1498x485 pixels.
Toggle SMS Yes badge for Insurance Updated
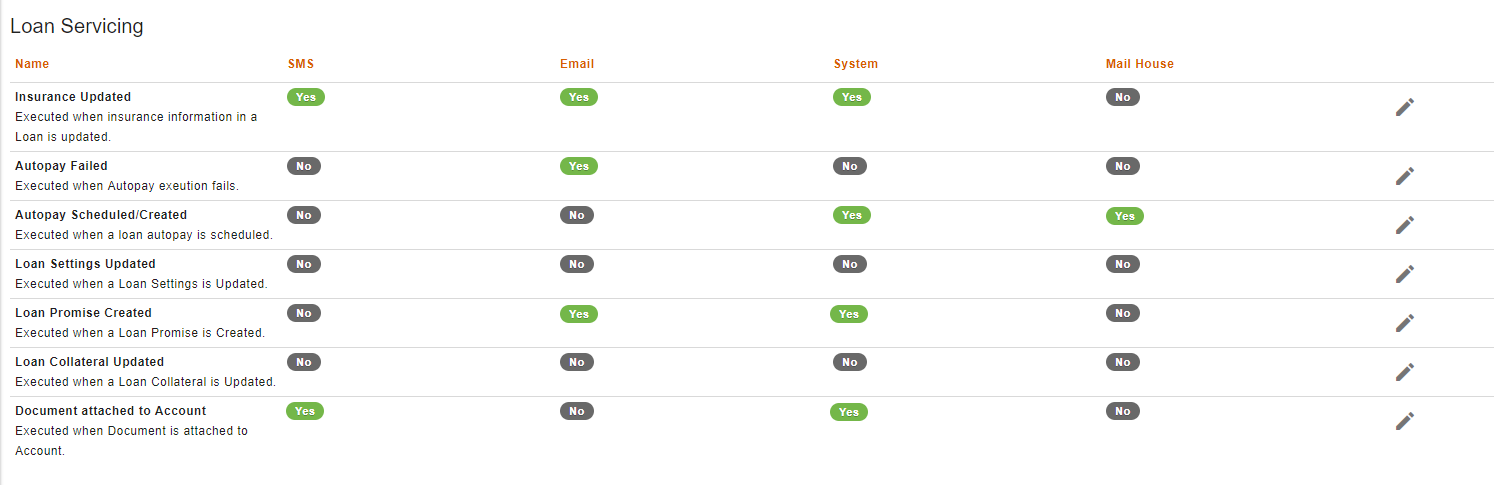(306, 97)
